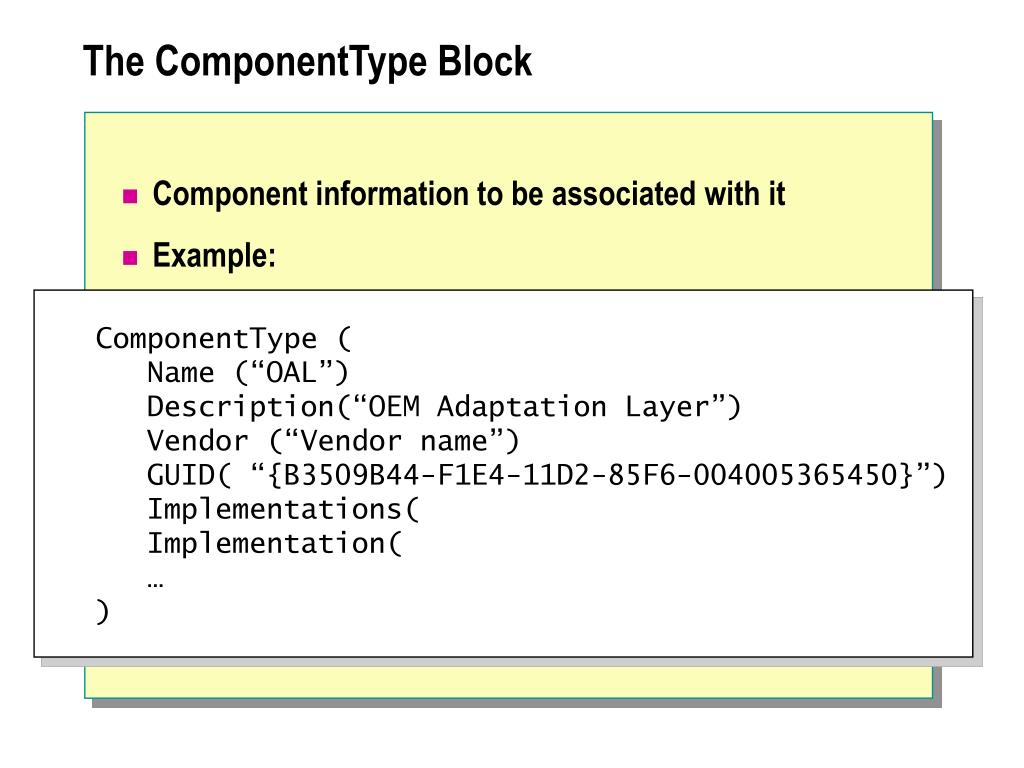Click the yellow panel area above bullets
The height and width of the screenshot is (768, 1024).
508,145
